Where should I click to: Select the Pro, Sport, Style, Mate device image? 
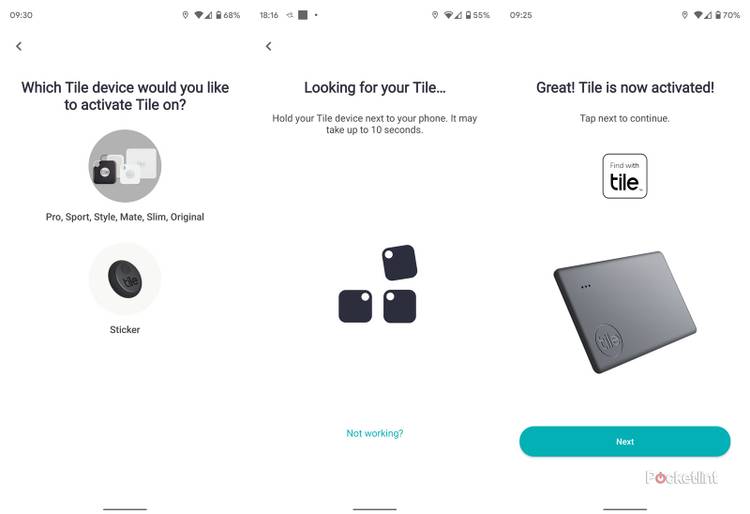coord(125,166)
